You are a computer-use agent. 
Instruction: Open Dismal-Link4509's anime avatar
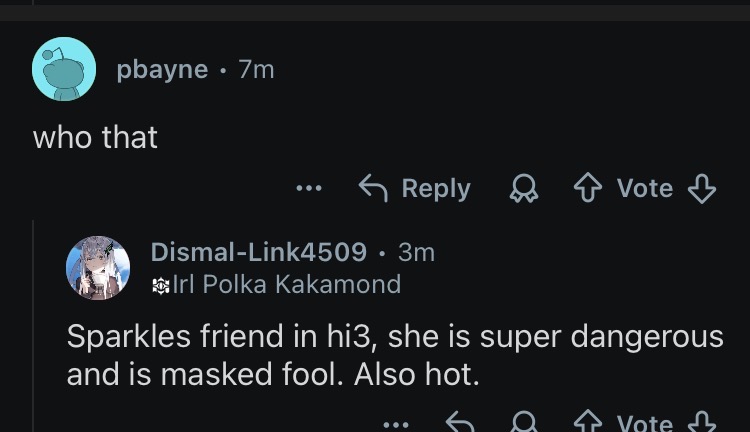pos(97,267)
